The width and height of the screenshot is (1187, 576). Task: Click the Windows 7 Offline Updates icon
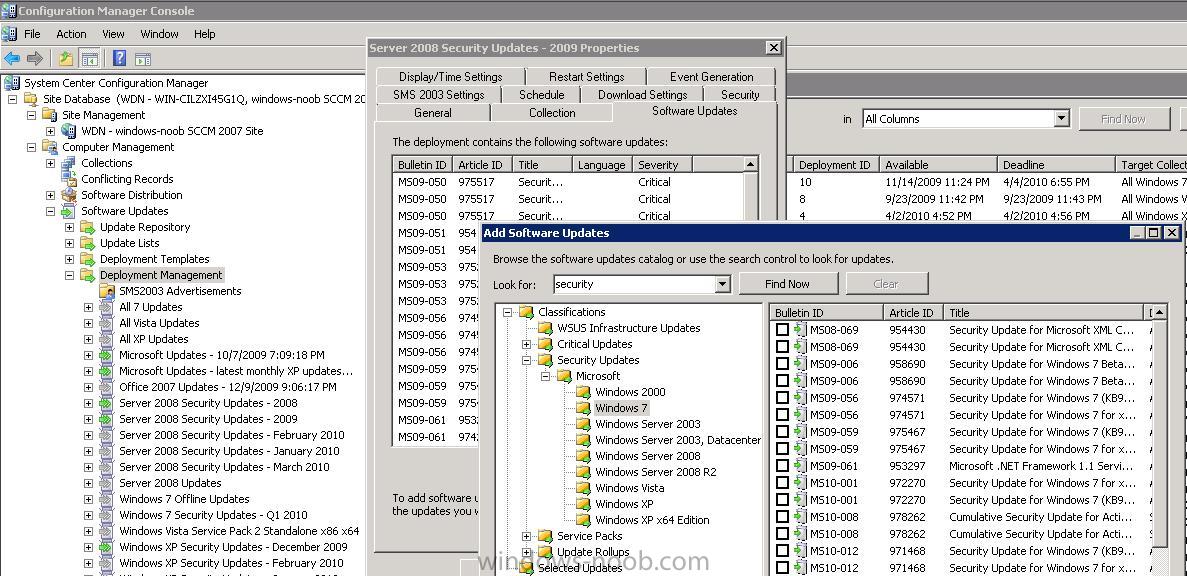click(107, 499)
